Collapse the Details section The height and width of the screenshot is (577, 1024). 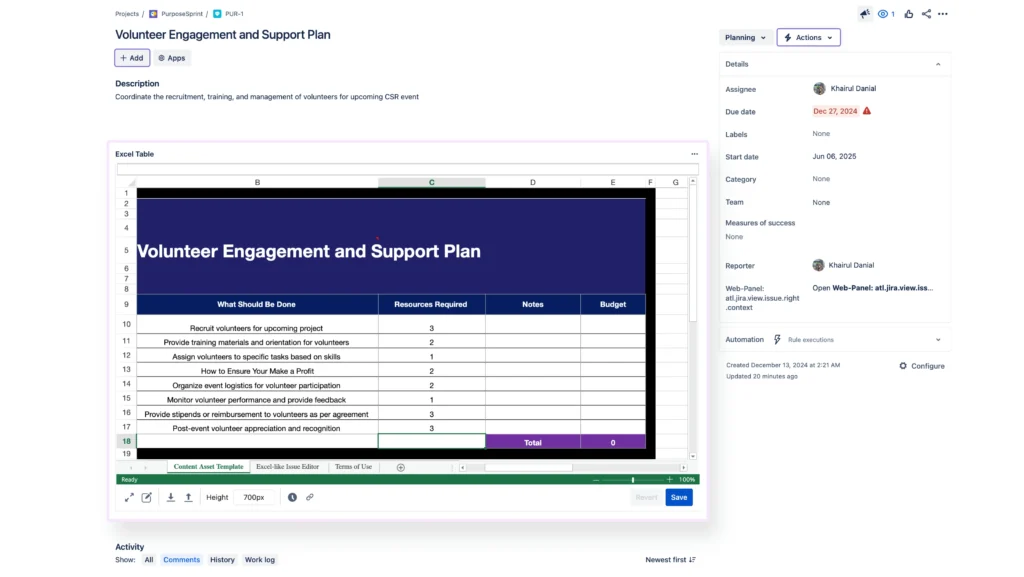click(938, 65)
